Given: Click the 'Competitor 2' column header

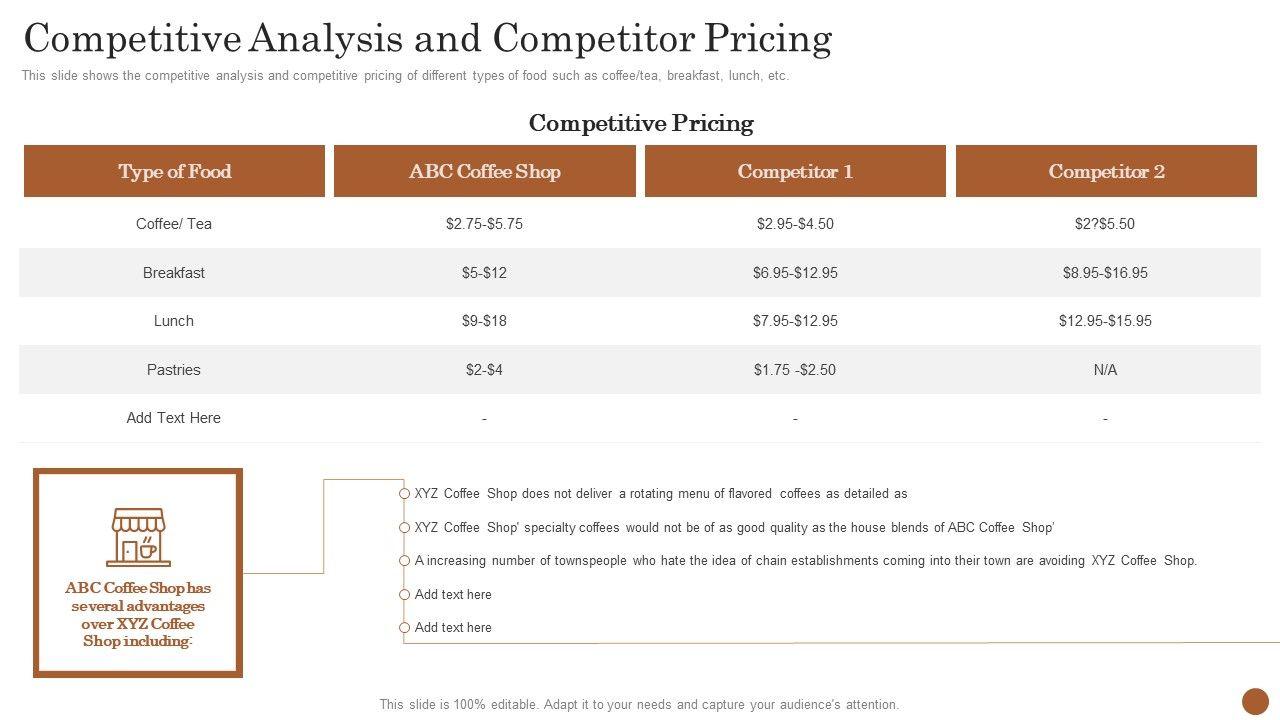Looking at the screenshot, I should [x=1106, y=171].
